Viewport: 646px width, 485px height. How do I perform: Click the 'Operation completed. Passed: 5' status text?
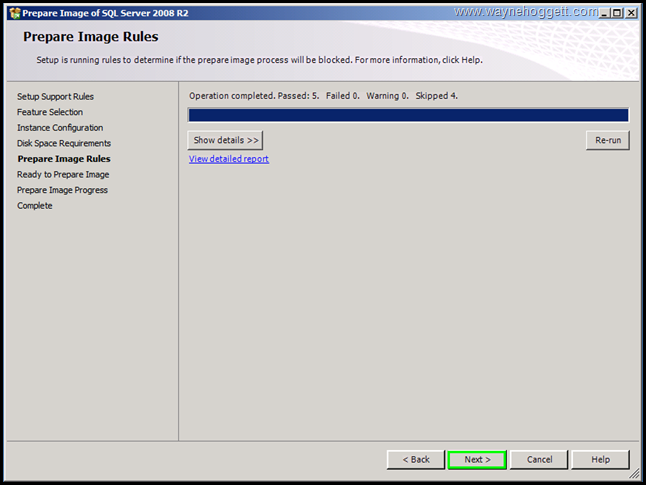(x=254, y=96)
